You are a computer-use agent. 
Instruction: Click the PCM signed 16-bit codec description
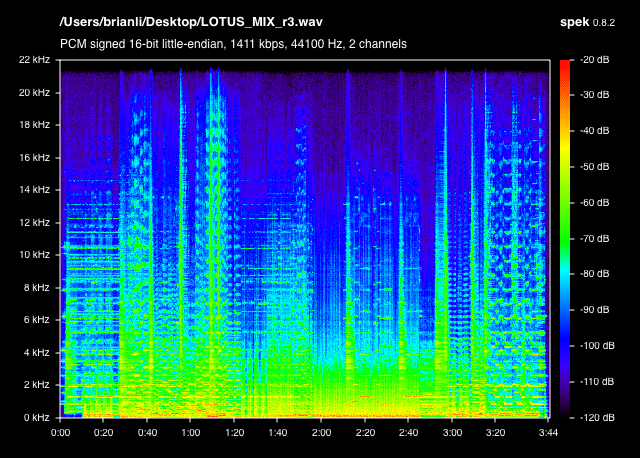233,44
